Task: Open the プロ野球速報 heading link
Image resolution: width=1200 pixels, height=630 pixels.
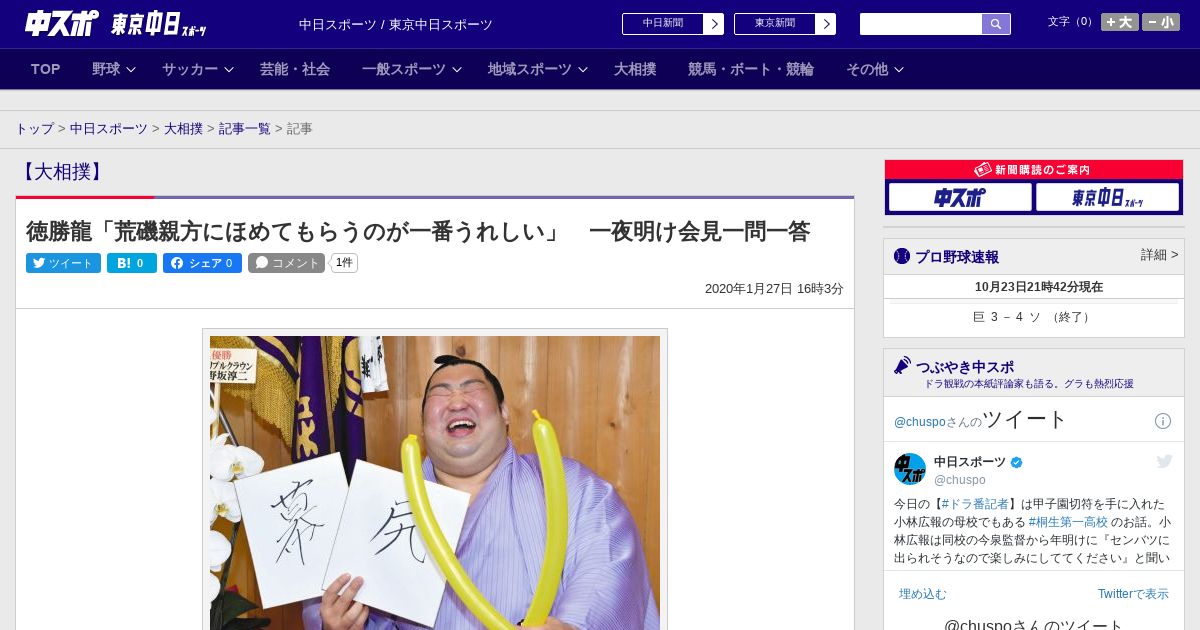Action: 957,257
